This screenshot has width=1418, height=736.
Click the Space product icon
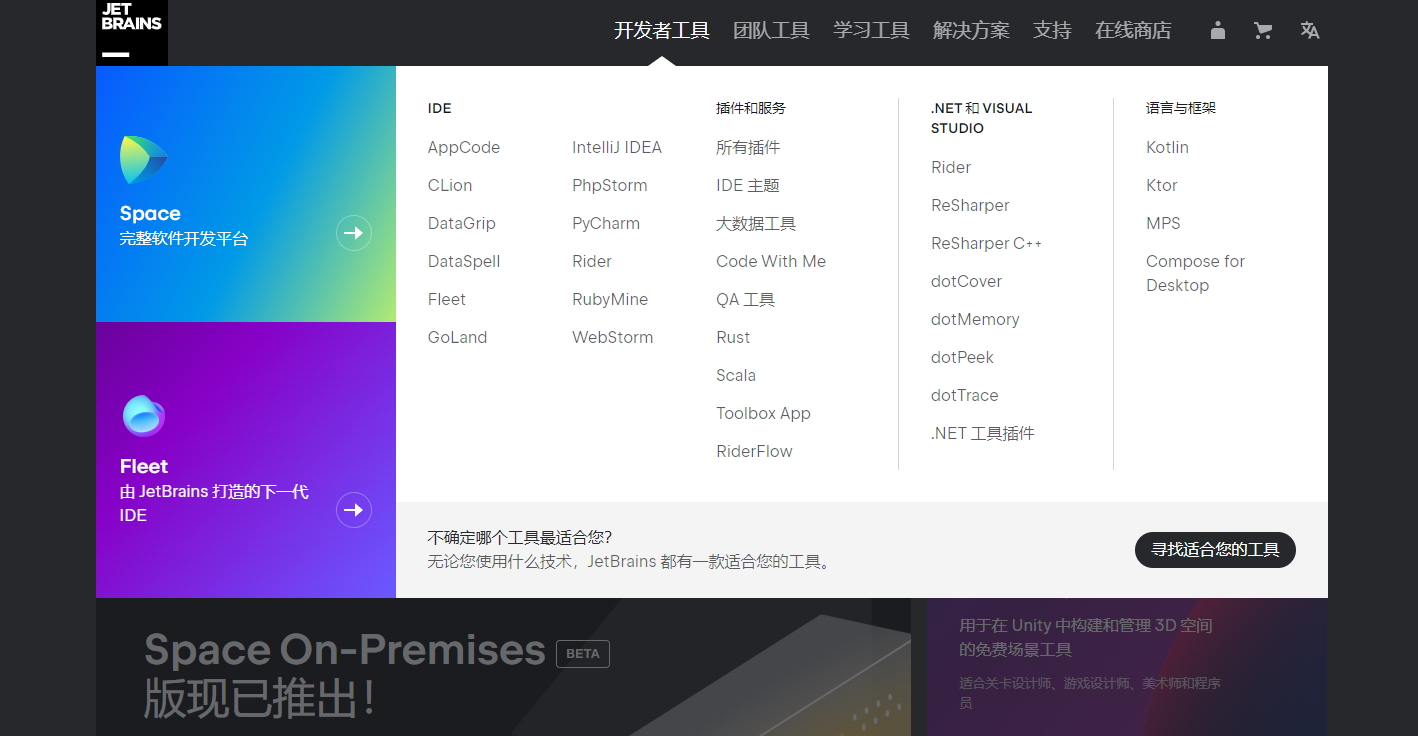pos(144,160)
